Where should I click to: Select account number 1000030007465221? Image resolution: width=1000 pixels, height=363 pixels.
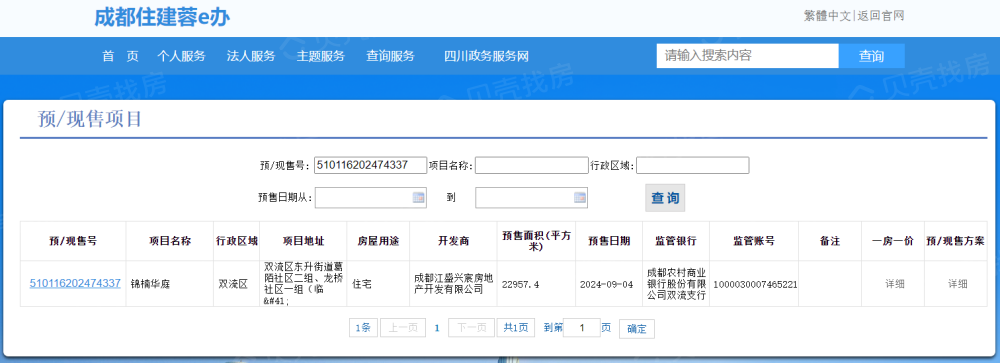[x=755, y=284]
